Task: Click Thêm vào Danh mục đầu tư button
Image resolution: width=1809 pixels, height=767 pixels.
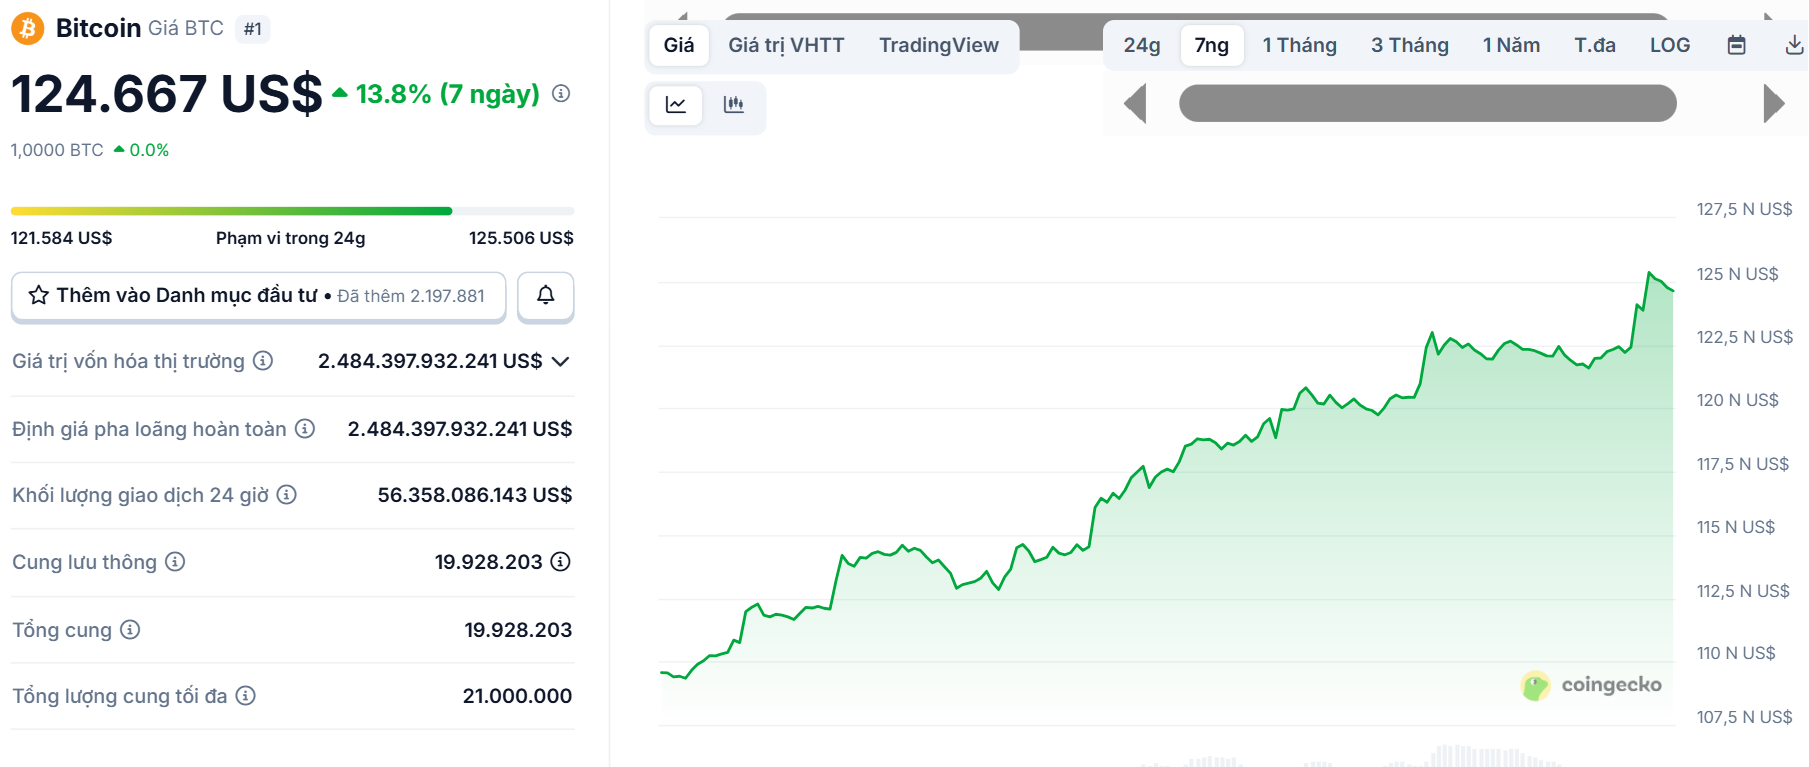Action: click(258, 296)
